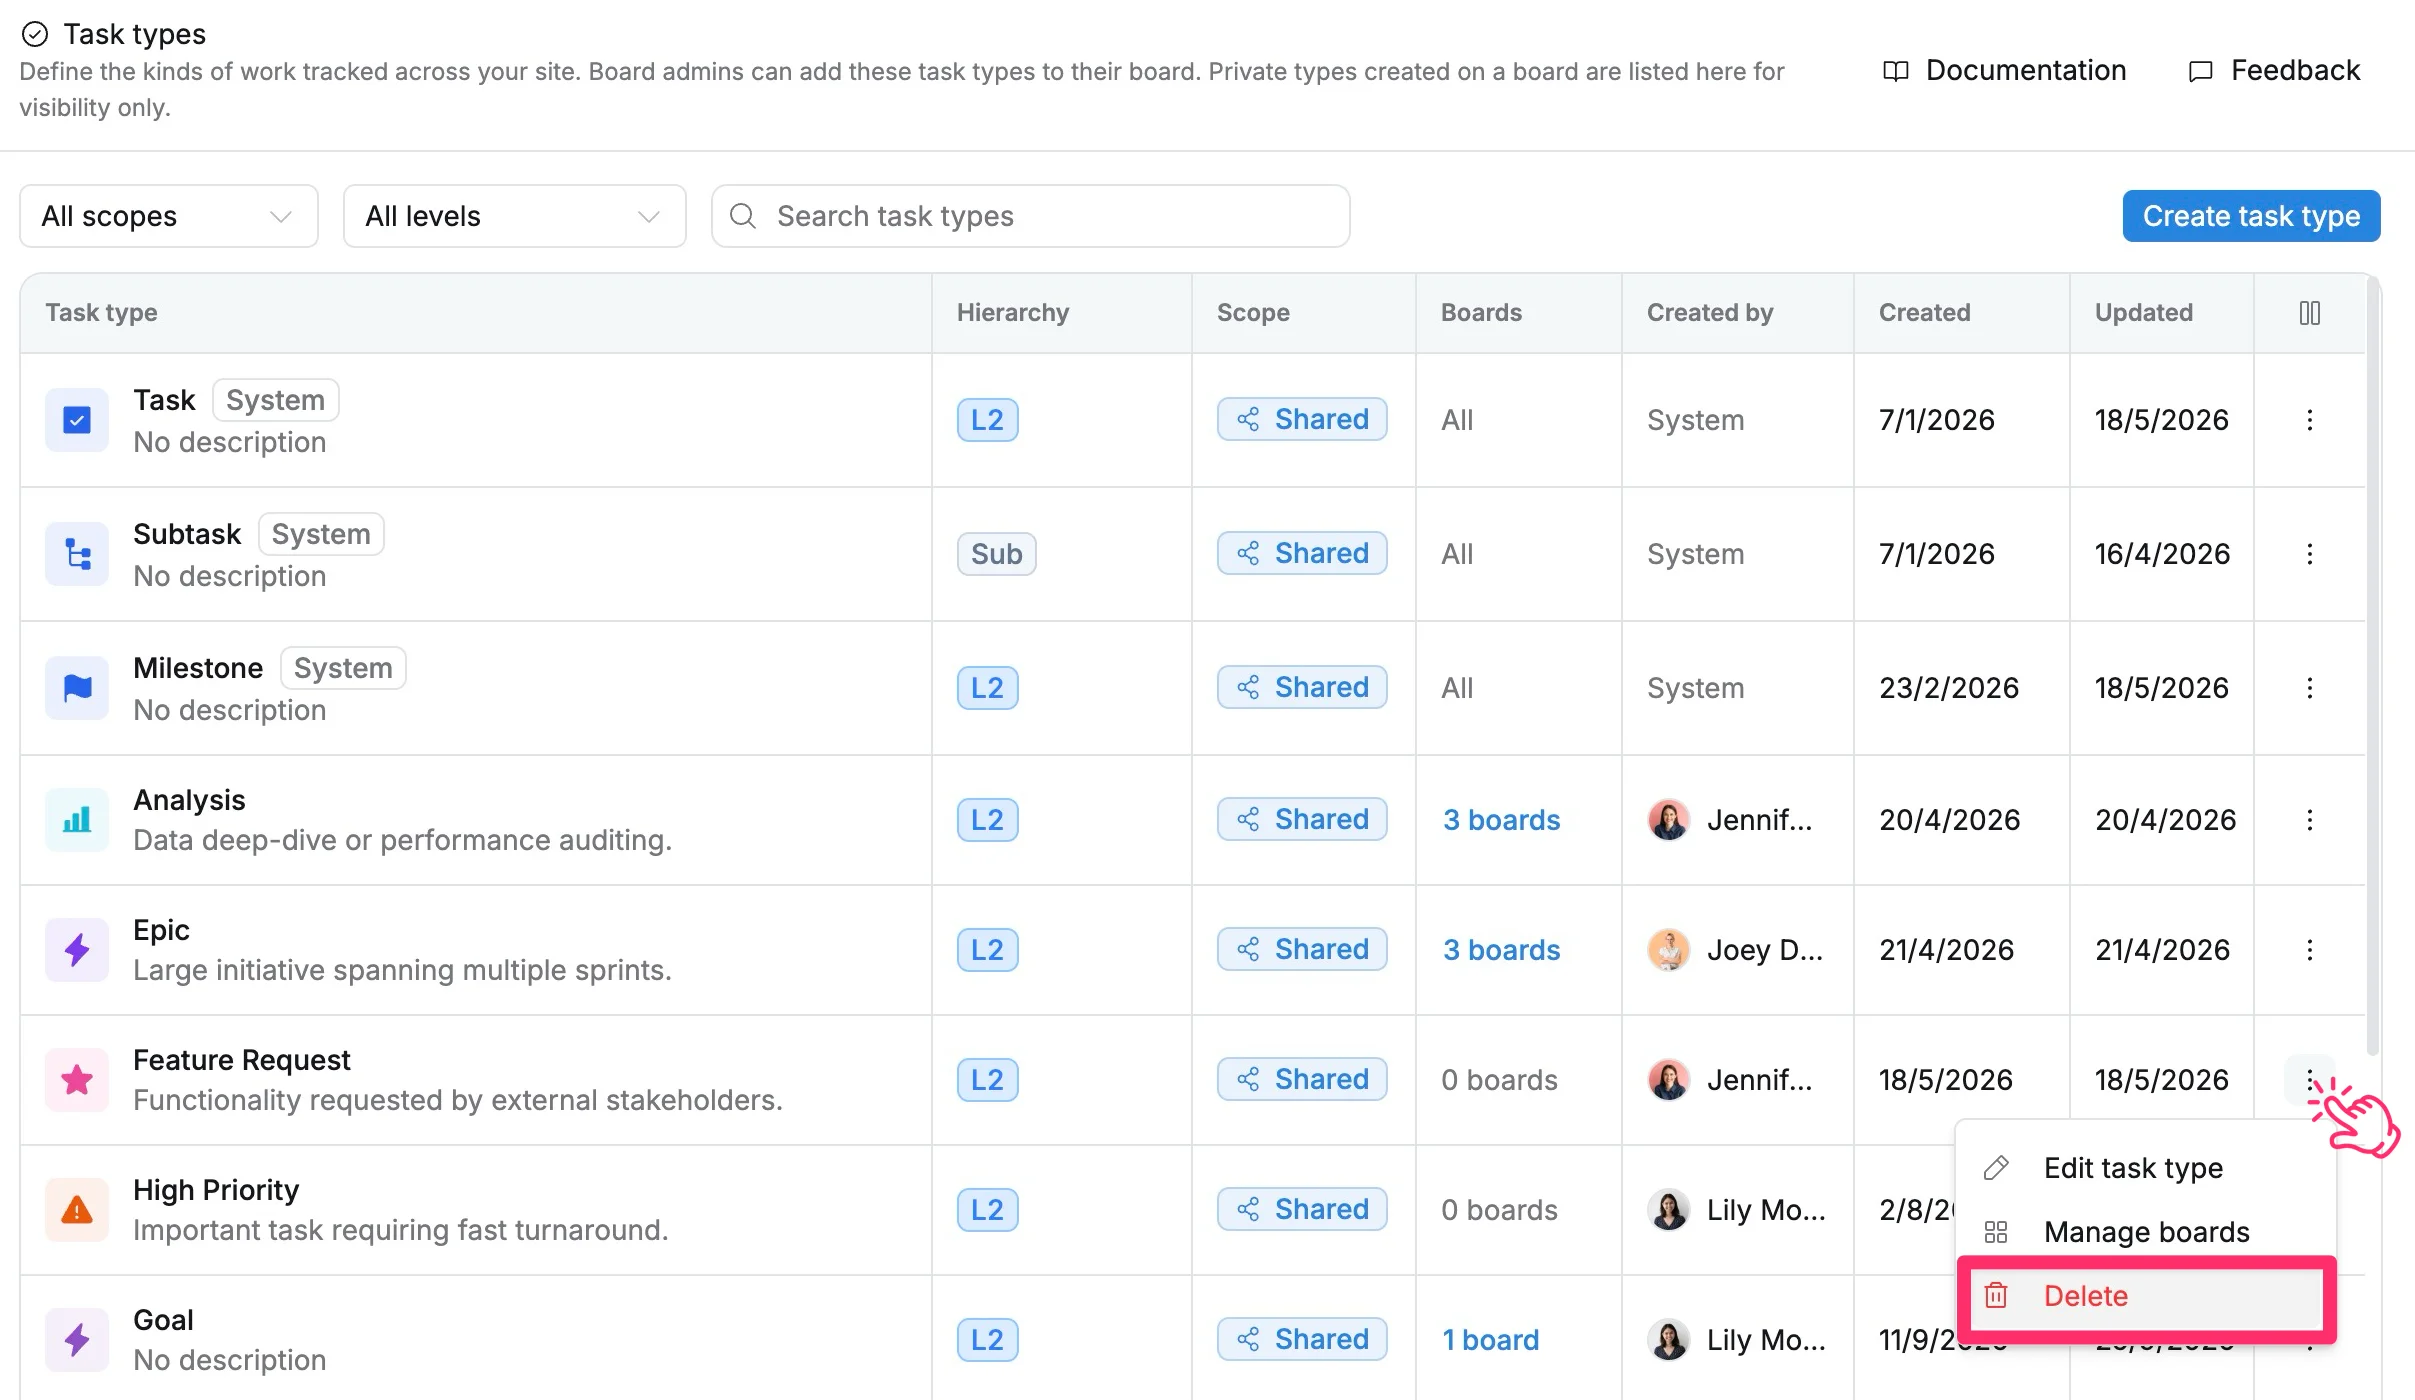Expand the All scopes dropdown
The height and width of the screenshot is (1400, 2415).
(x=169, y=216)
